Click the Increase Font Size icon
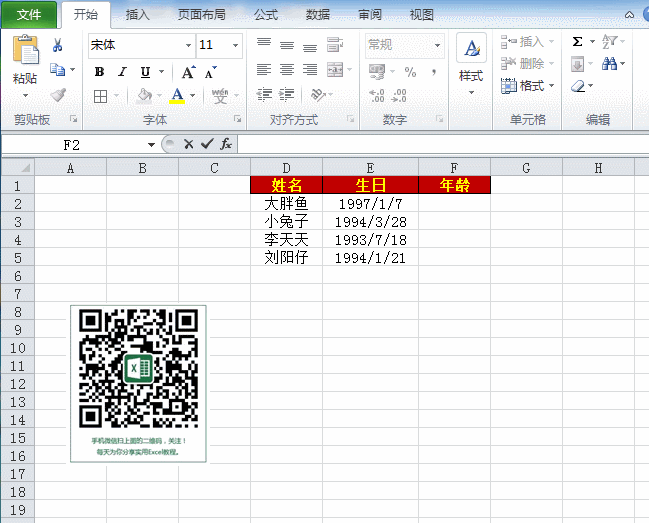 tap(188, 72)
